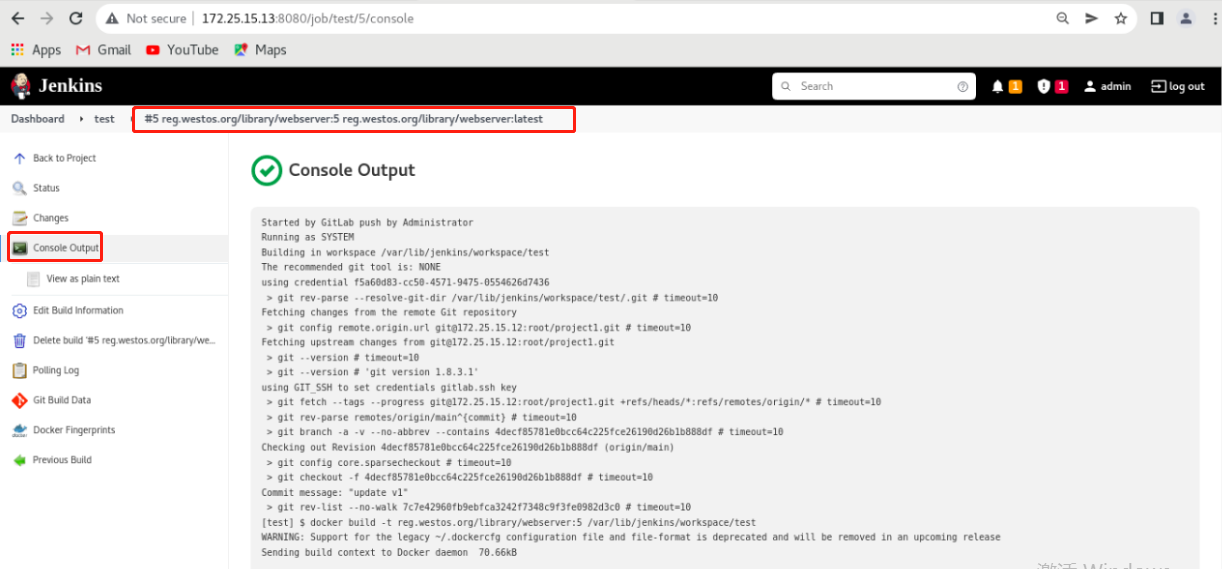Viewport: 1222px width, 569px height.
Task: Open the Polling Log page
Action: coord(56,370)
